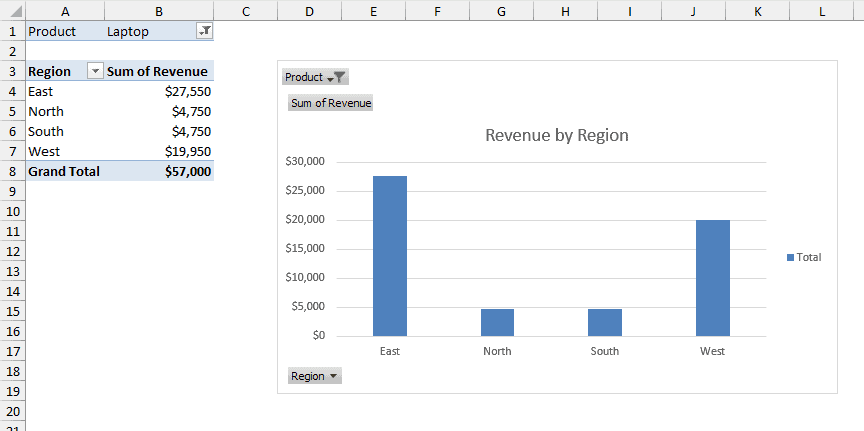Select row 2 header
This screenshot has width=864, height=431.
click(x=13, y=51)
